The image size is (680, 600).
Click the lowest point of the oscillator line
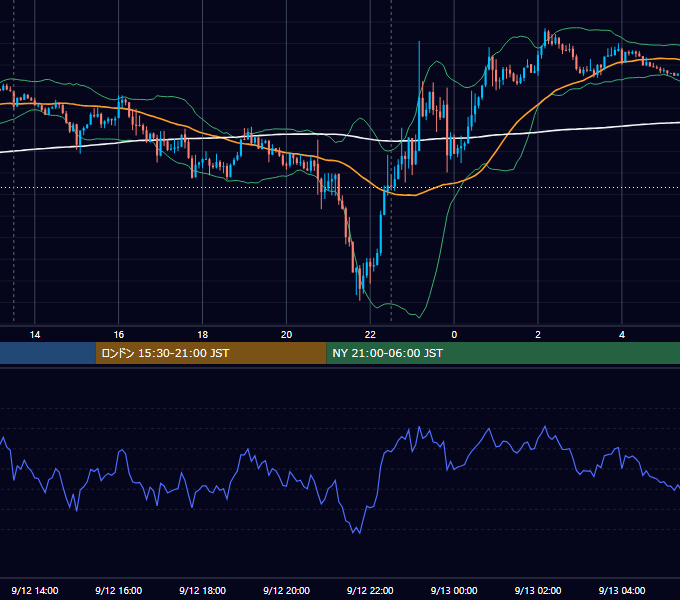click(x=359, y=533)
